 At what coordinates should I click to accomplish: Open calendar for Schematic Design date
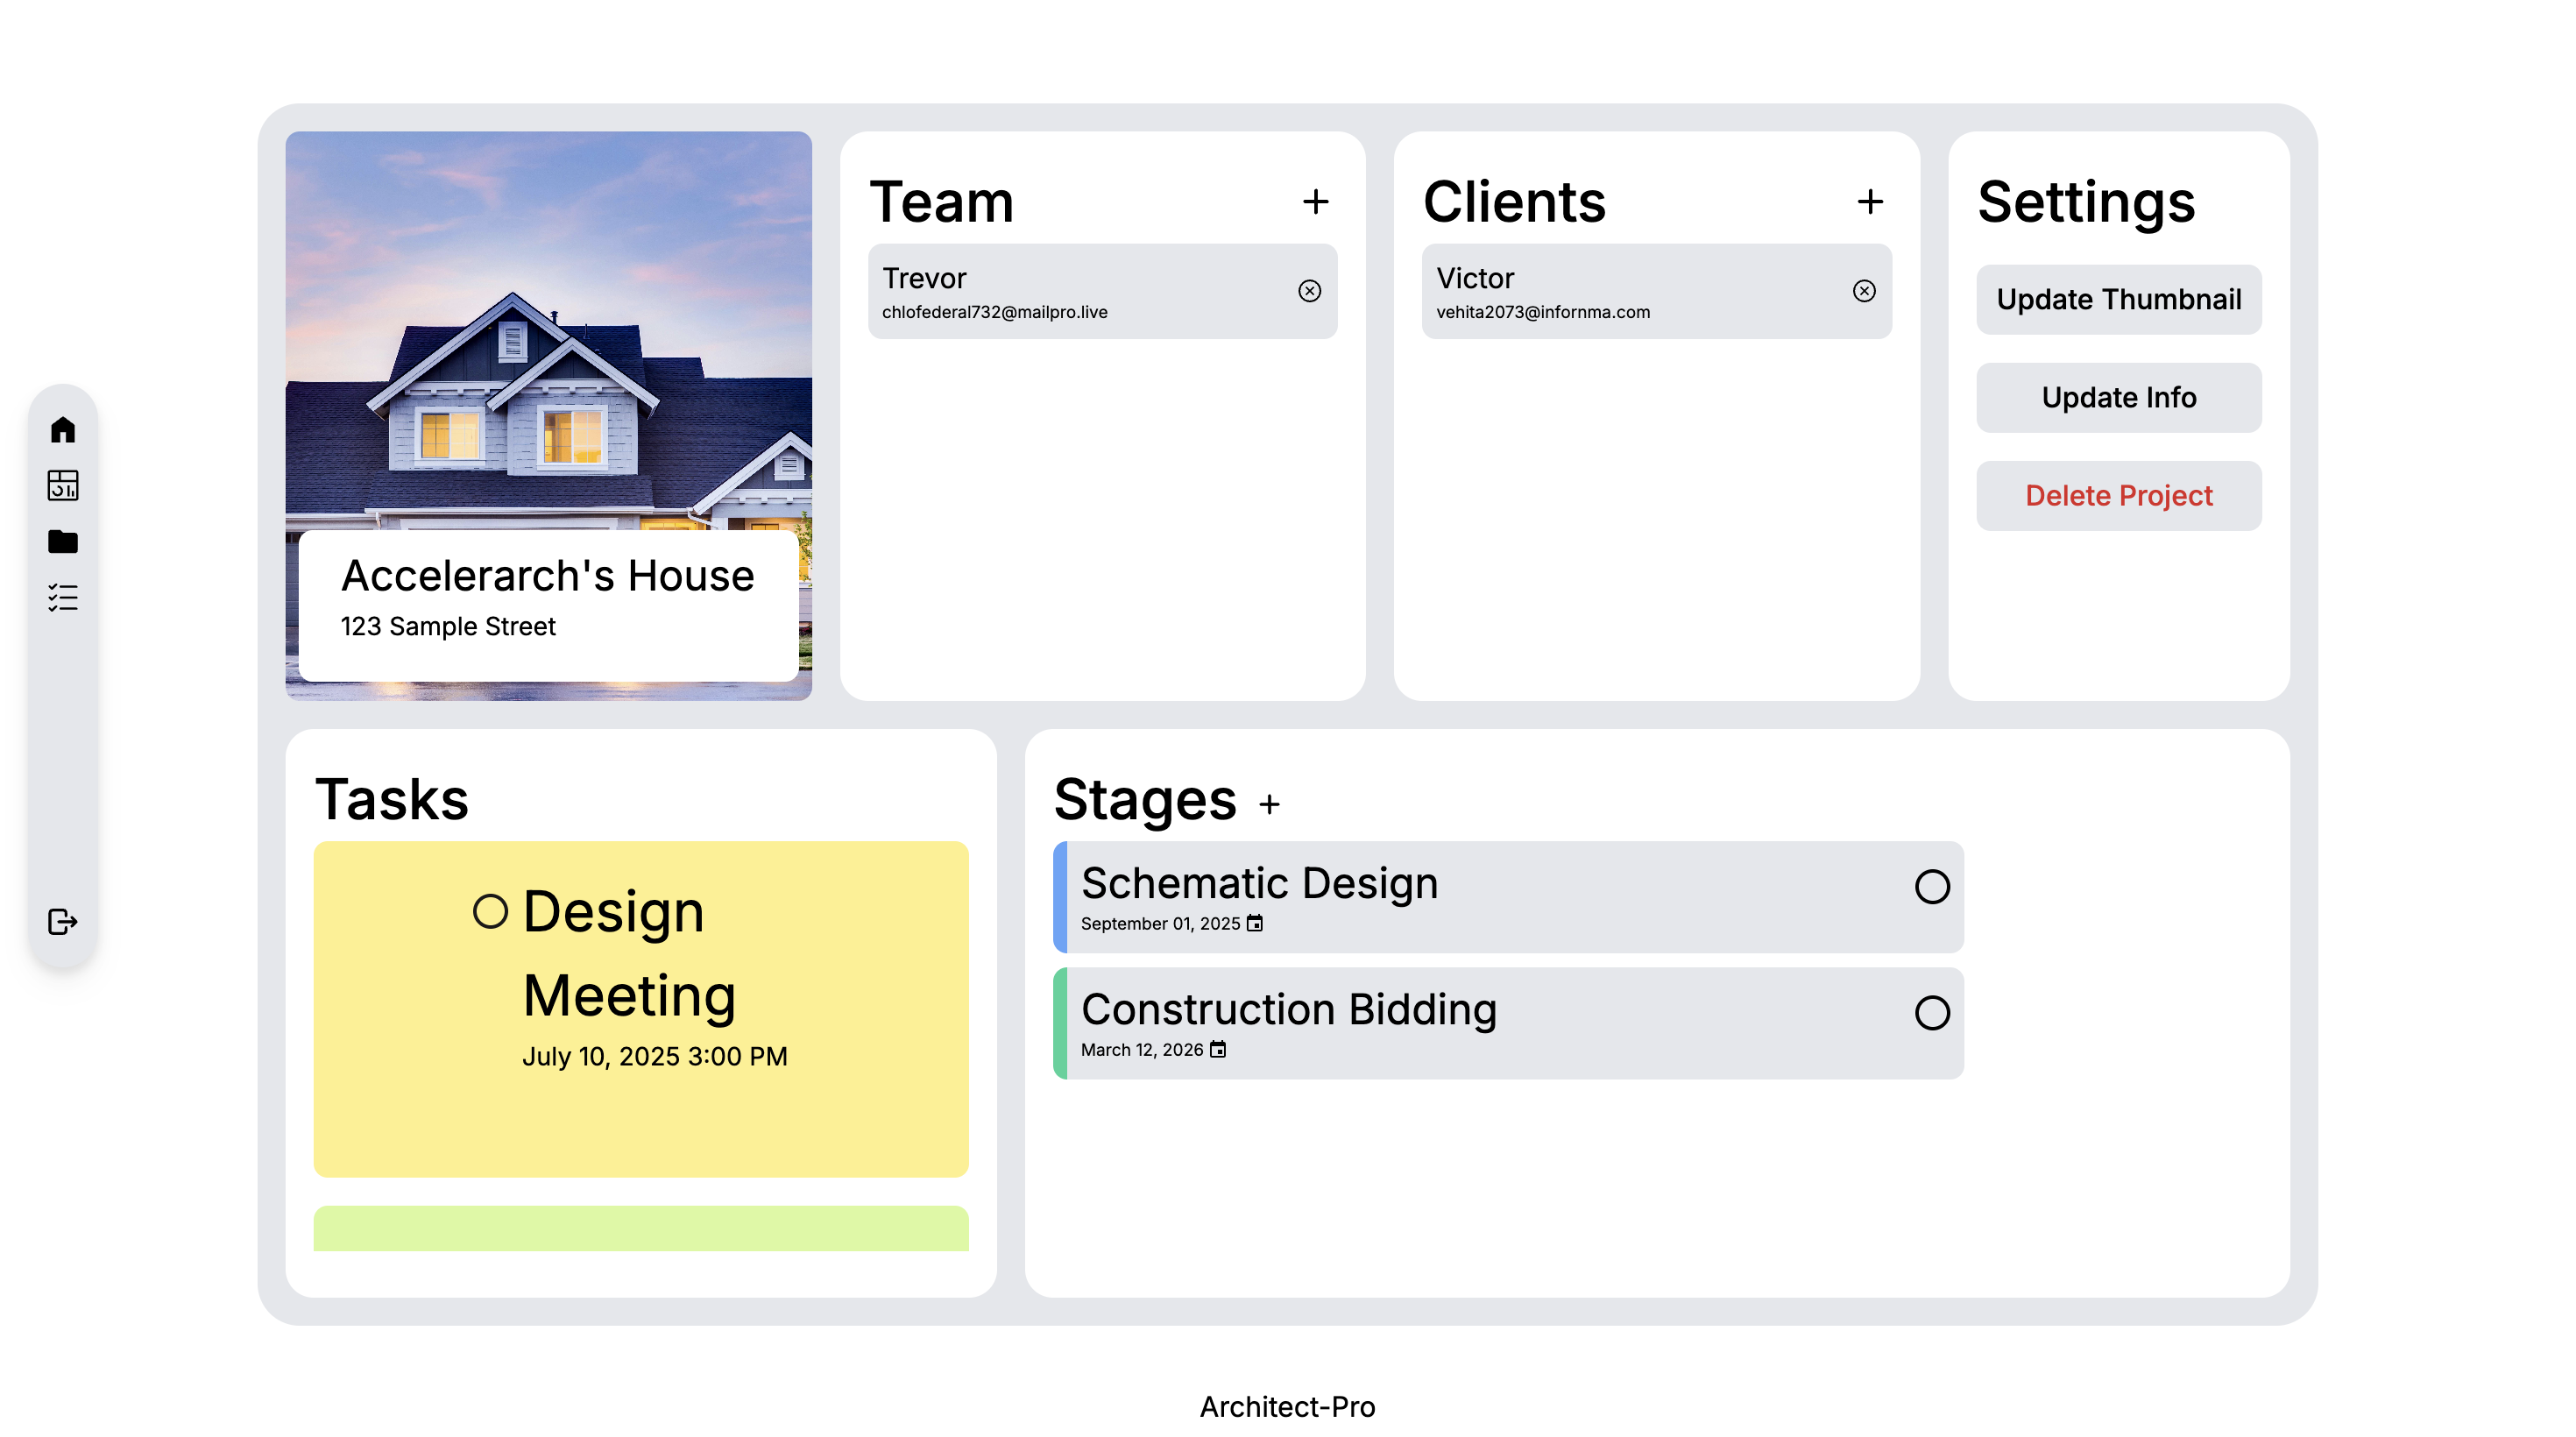tap(1255, 924)
